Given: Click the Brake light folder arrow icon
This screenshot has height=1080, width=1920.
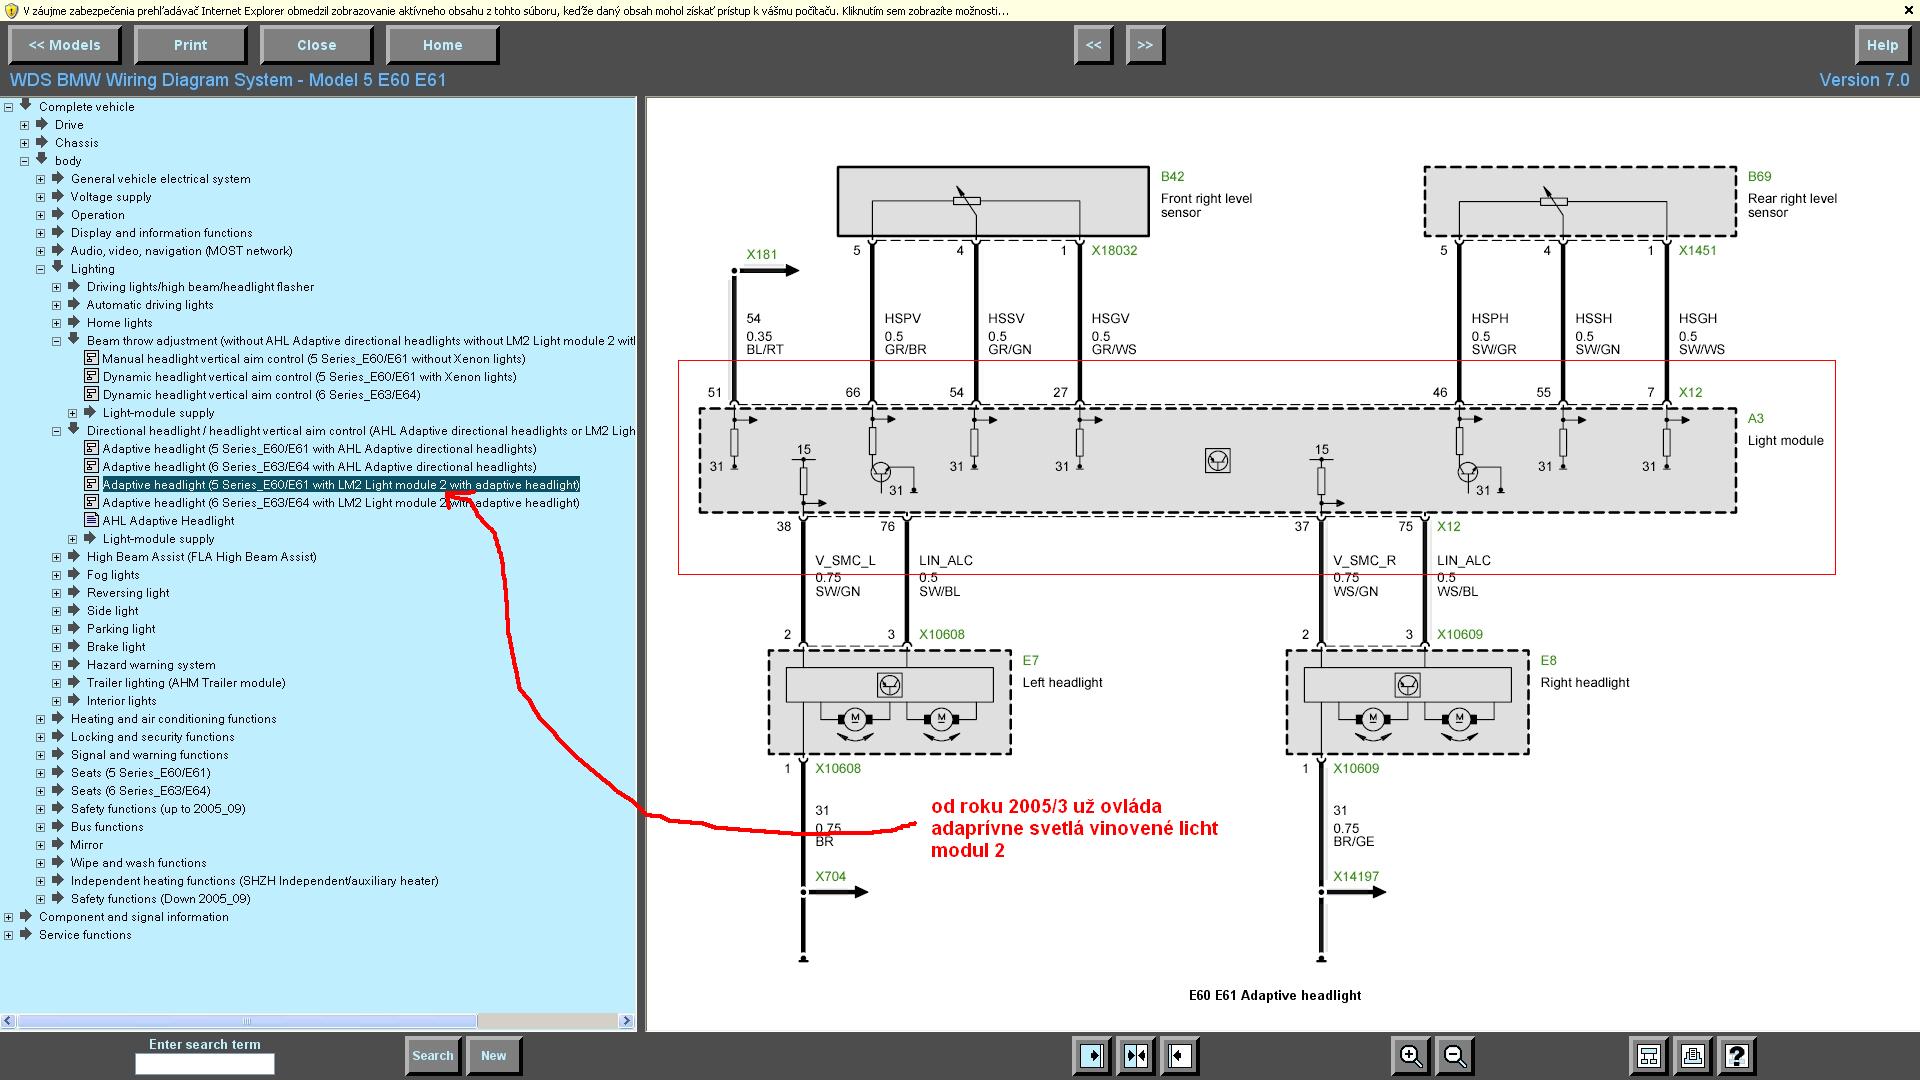Looking at the screenshot, I should click(74, 645).
